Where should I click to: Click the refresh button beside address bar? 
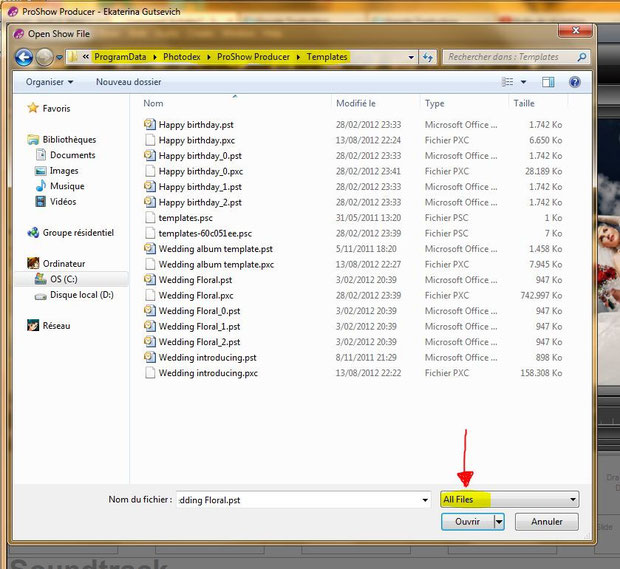click(427, 57)
